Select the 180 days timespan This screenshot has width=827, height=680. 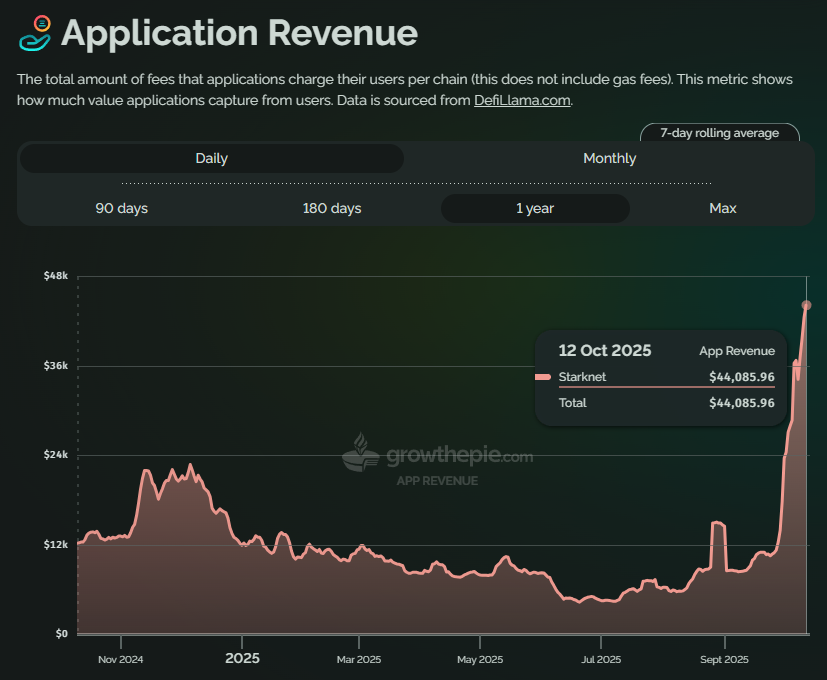tap(332, 208)
